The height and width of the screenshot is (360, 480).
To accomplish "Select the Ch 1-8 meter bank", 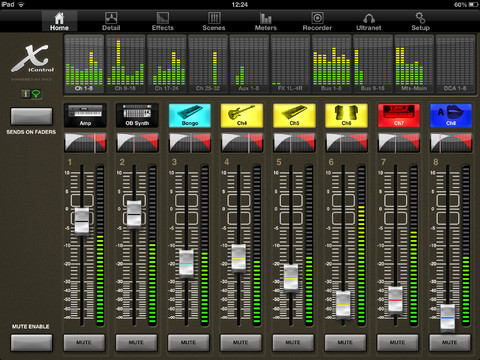I will [84, 64].
